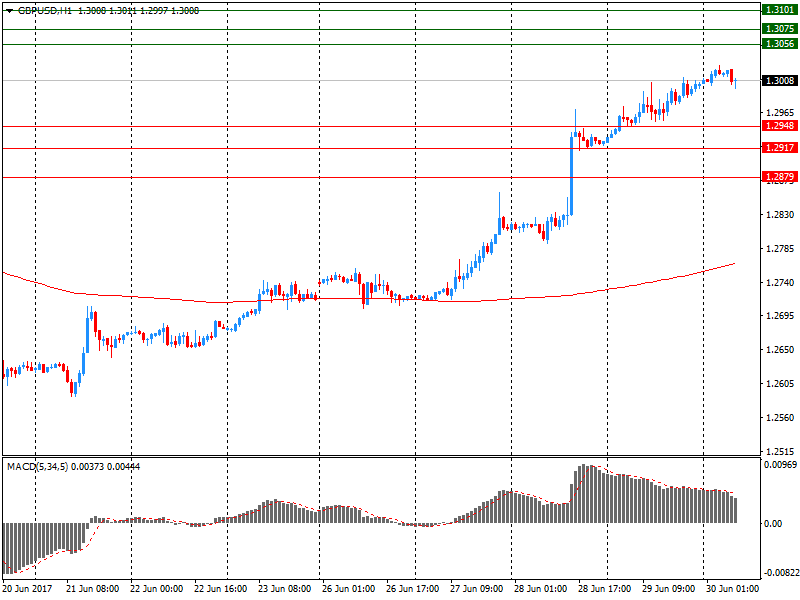The height and width of the screenshot is (600, 800).
Task: Click the 26 Jun 01:00 time label
Action: click(348, 588)
